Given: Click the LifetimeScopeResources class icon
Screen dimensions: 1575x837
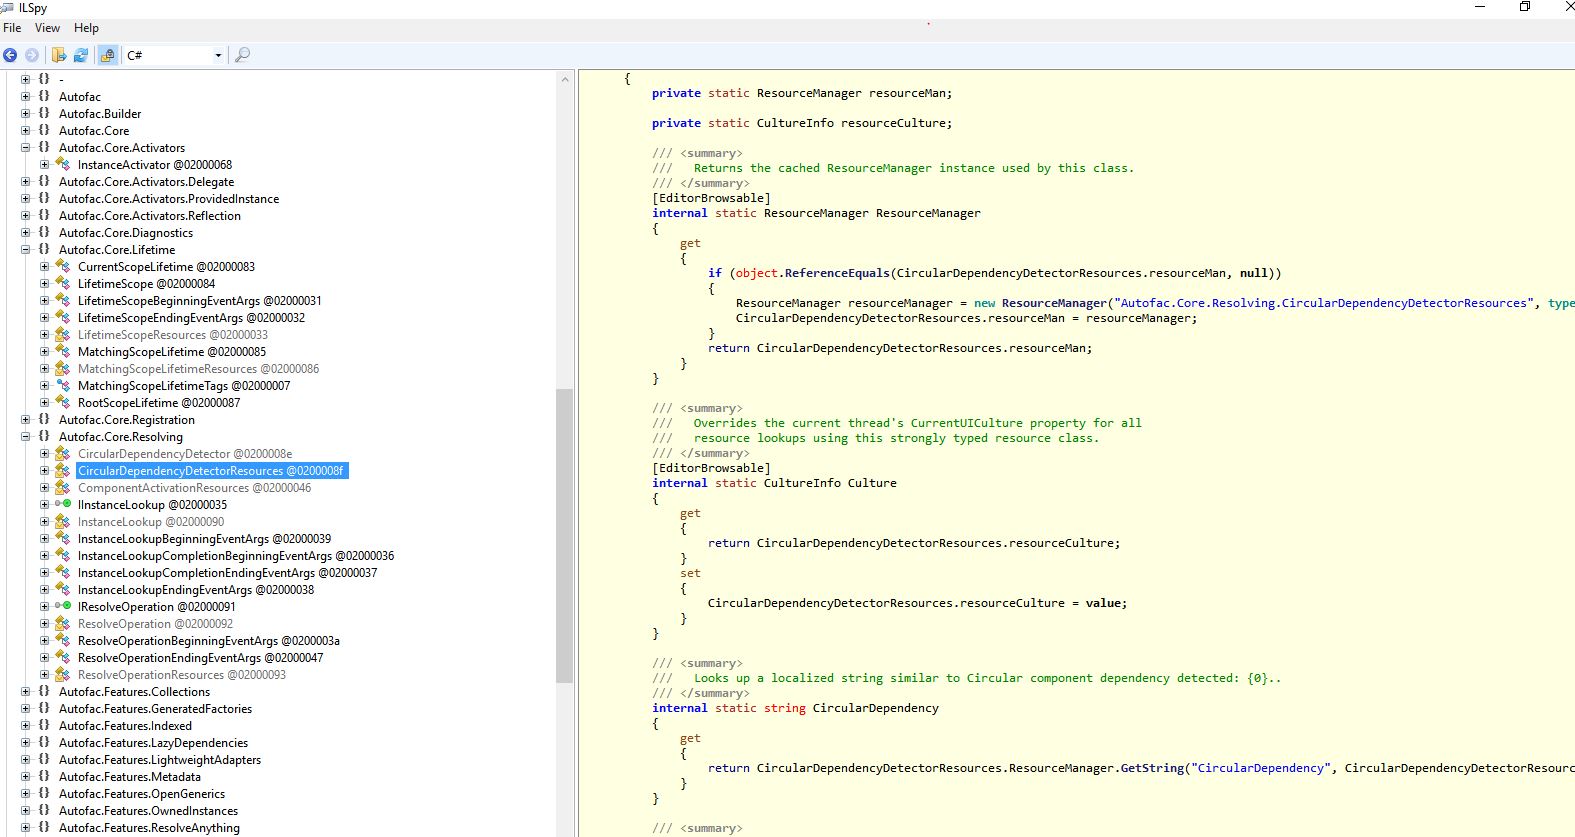Looking at the screenshot, I should coord(63,335).
